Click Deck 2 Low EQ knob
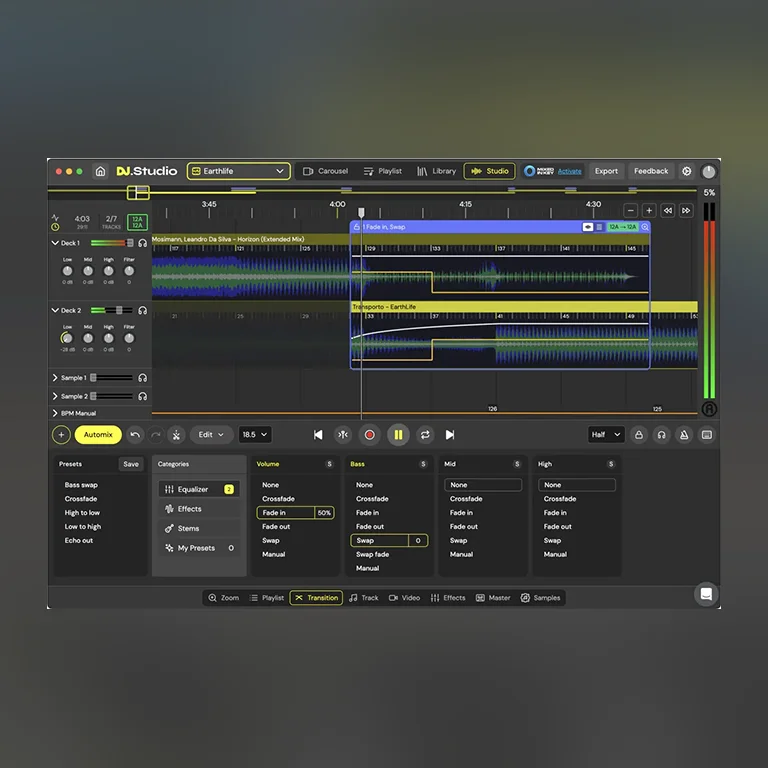Viewport: 768px width, 768px height. [x=67, y=338]
